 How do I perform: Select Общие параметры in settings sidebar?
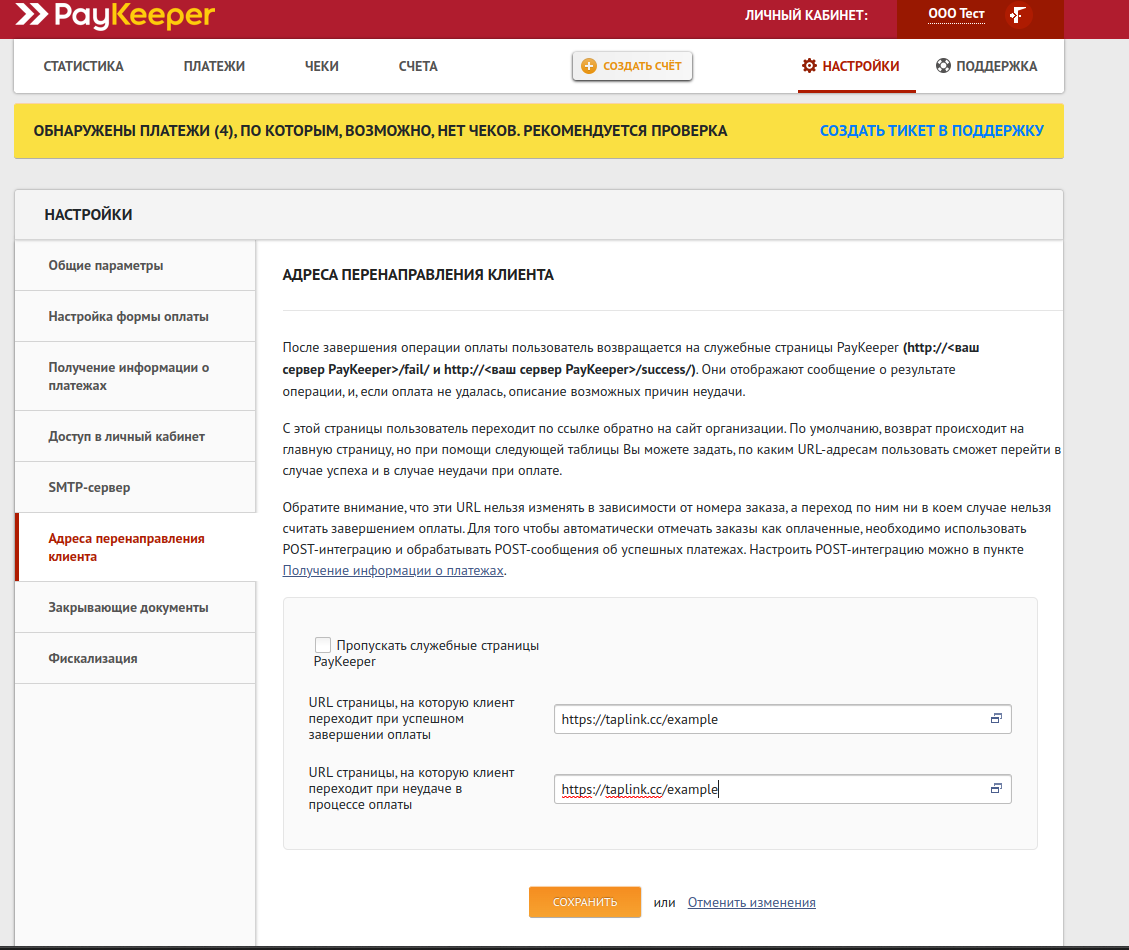coord(135,266)
